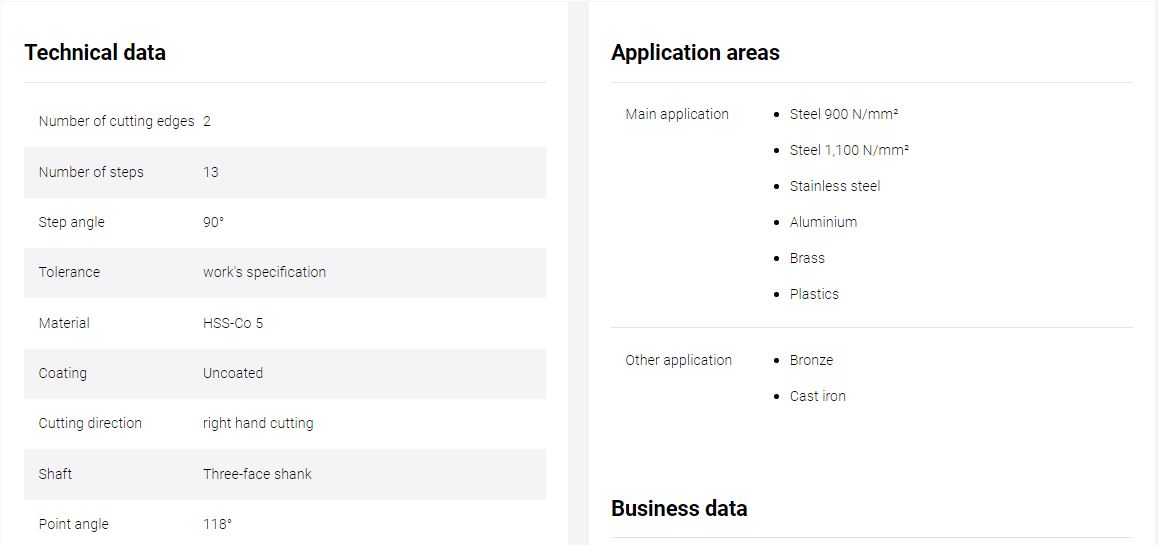Select the Number of steps value 13
1159x546 pixels.
pyautogui.click(x=211, y=172)
